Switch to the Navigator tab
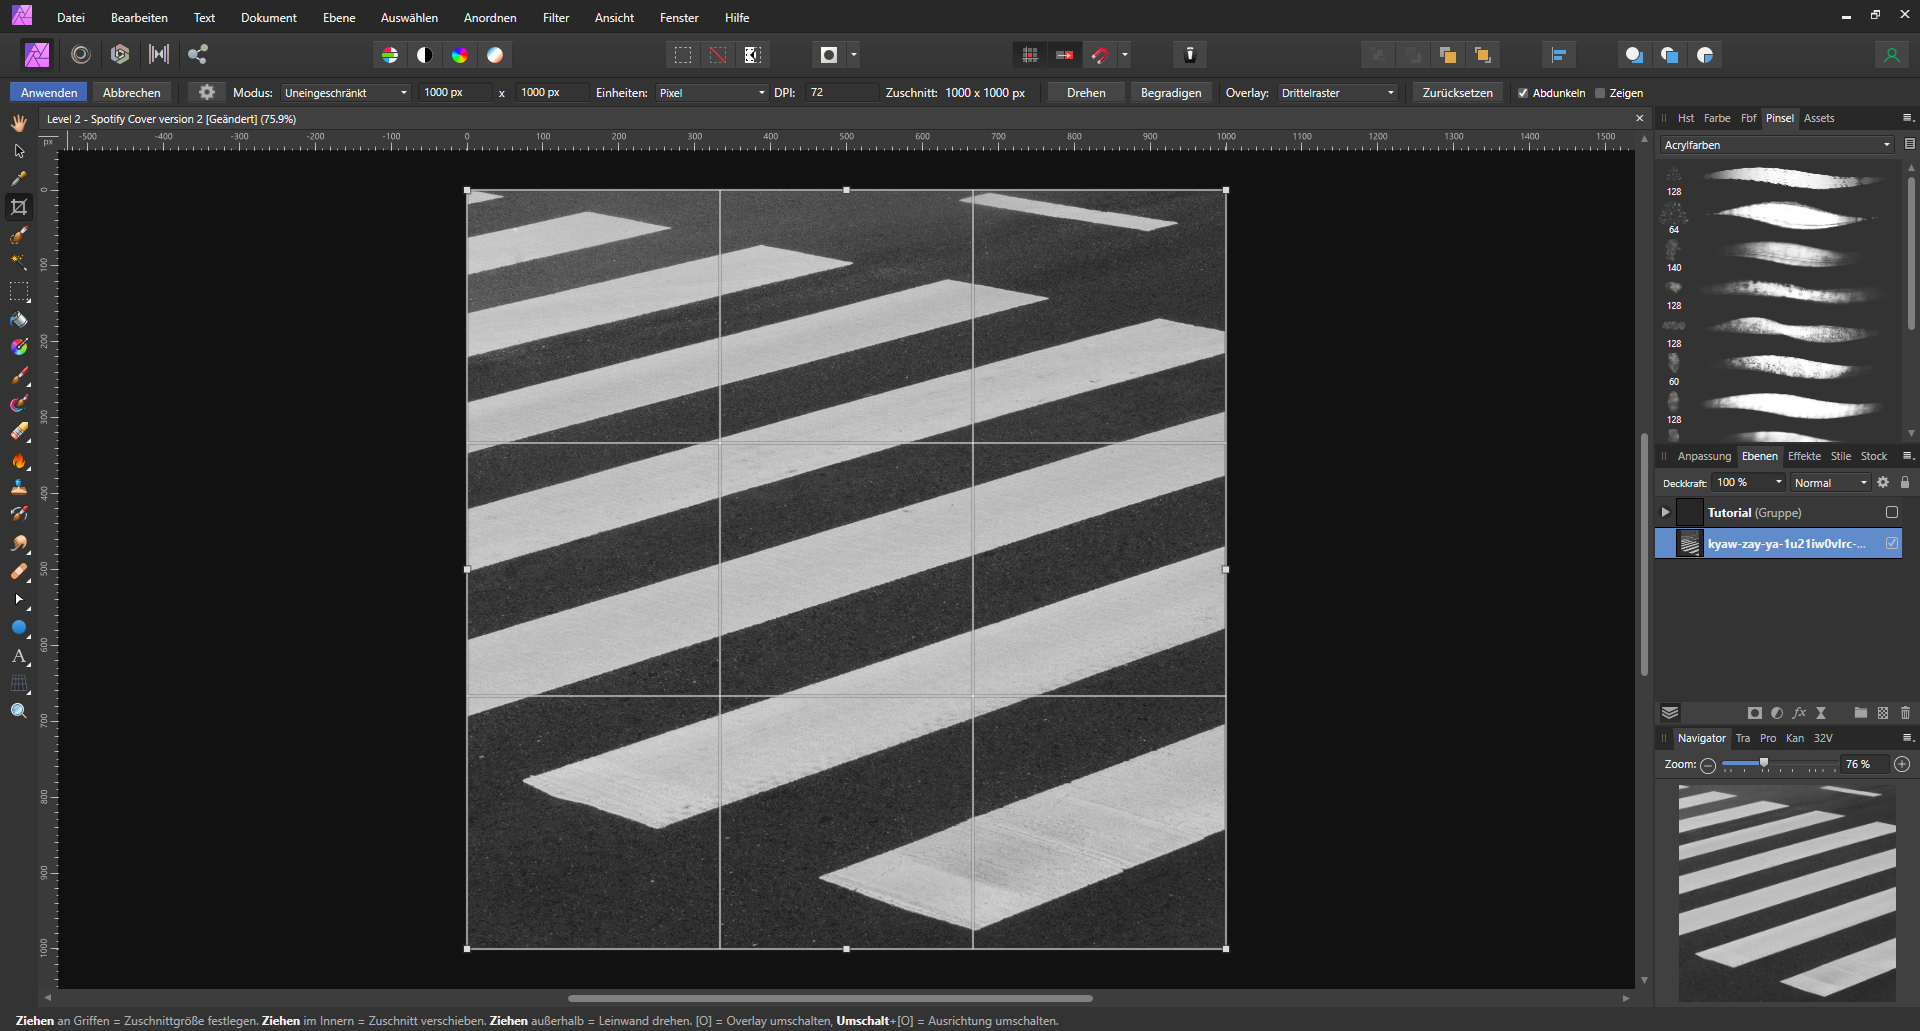Viewport: 1920px width, 1031px height. click(x=1701, y=738)
